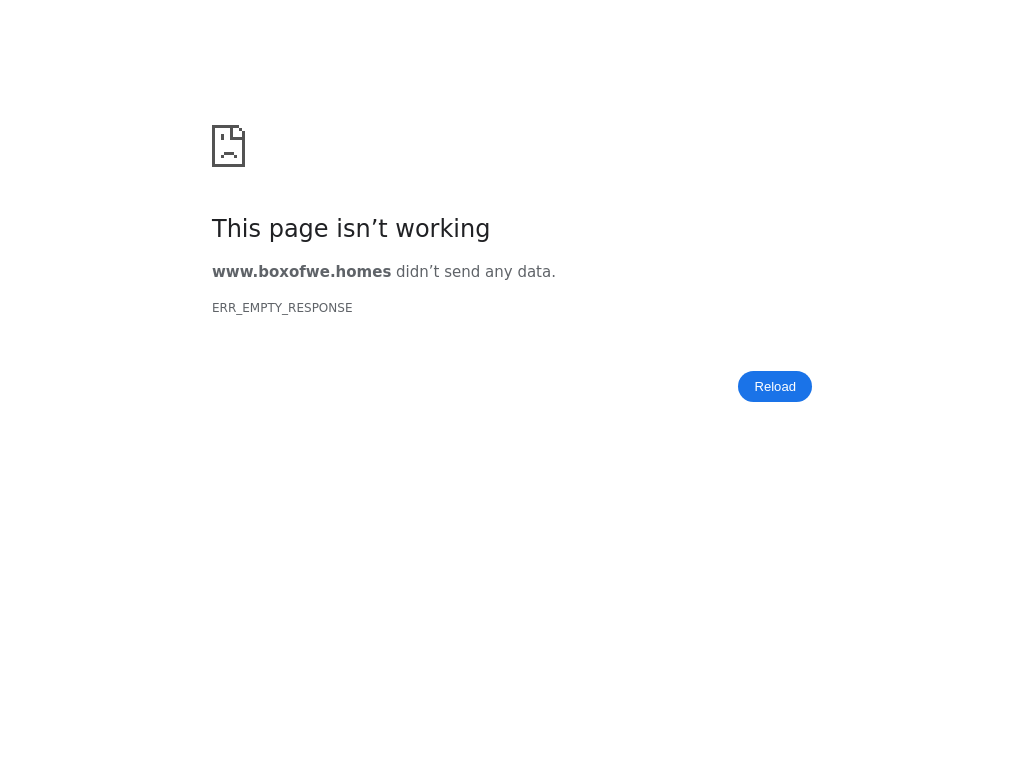Click the word "send" in the message

463,272
